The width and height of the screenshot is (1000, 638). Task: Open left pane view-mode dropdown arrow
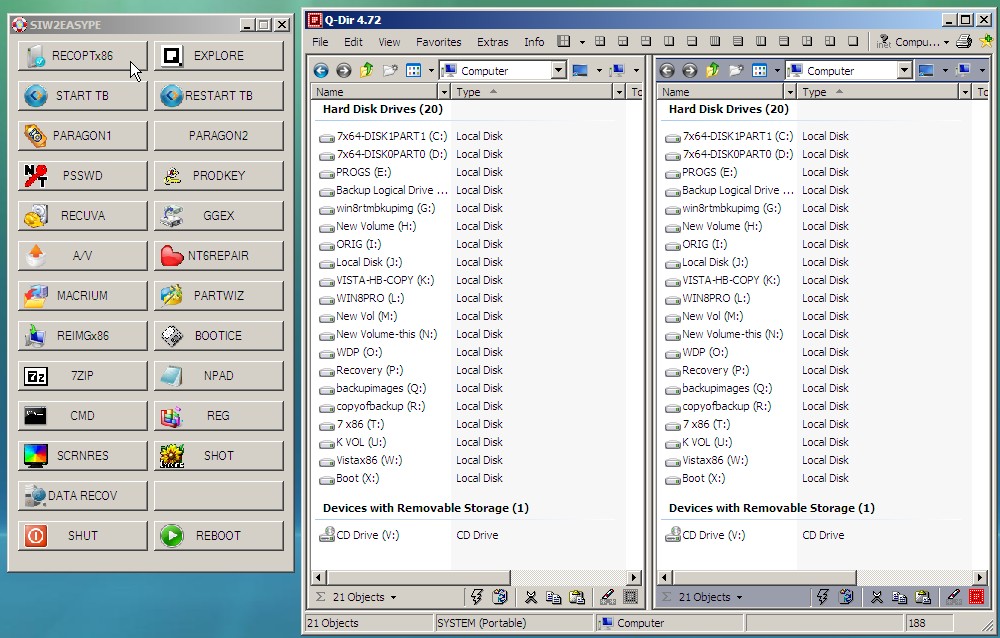tap(432, 71)
